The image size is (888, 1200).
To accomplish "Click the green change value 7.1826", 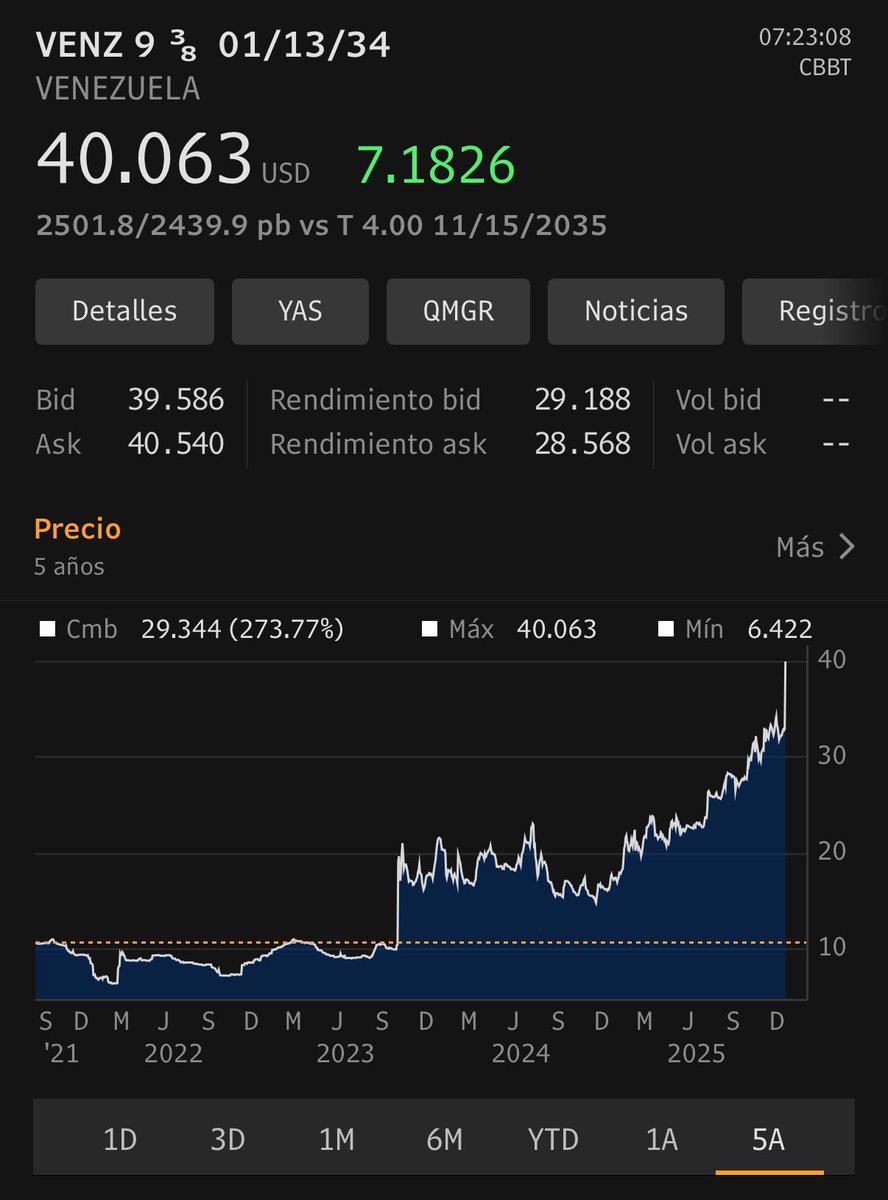I will pos(436,166).
